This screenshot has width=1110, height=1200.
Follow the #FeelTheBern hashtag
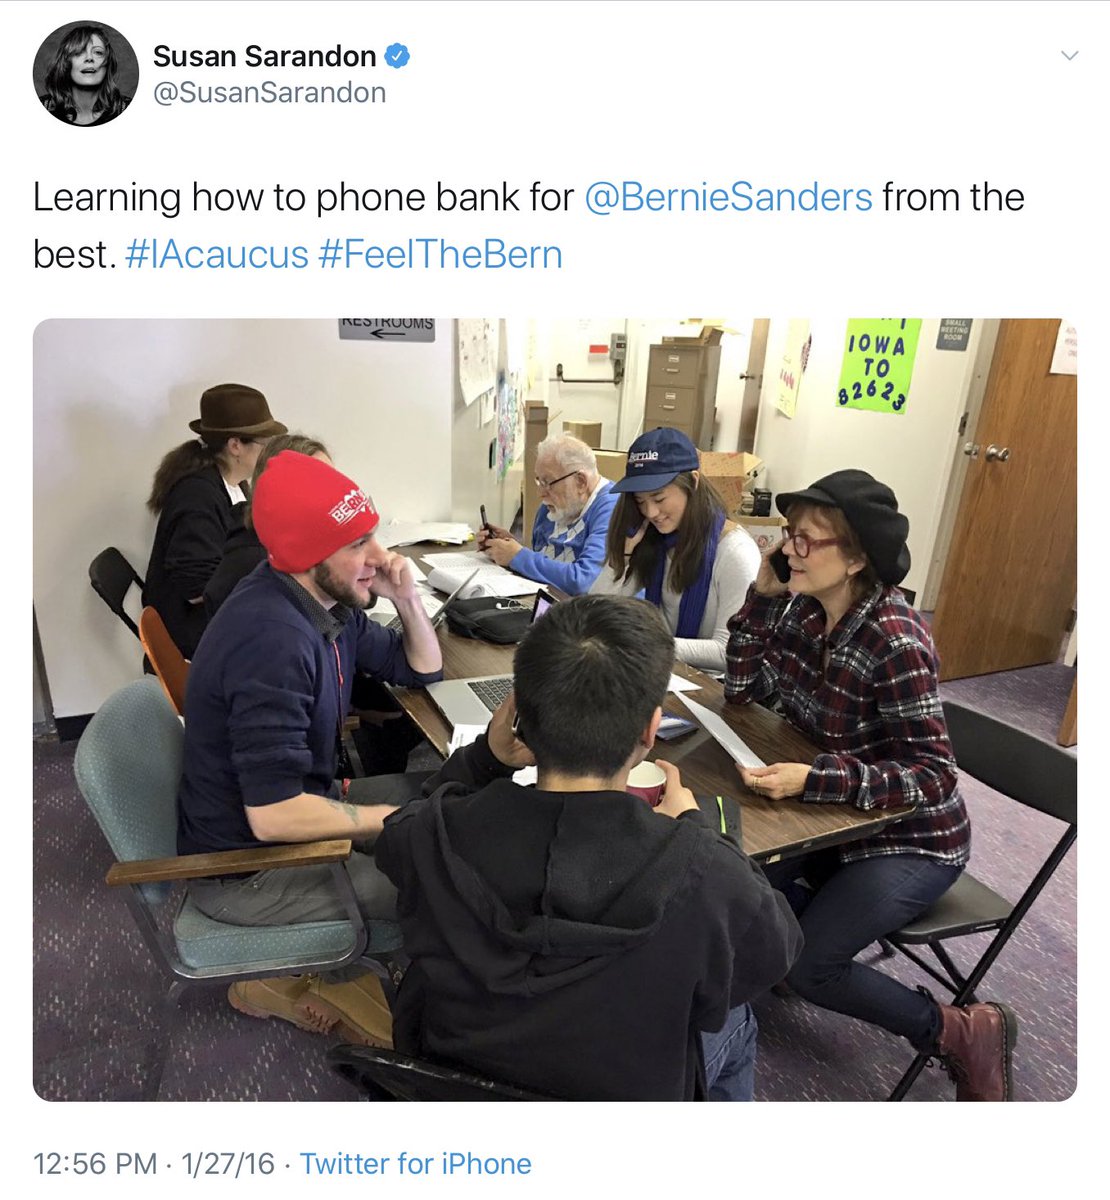(x=440, y=254)
